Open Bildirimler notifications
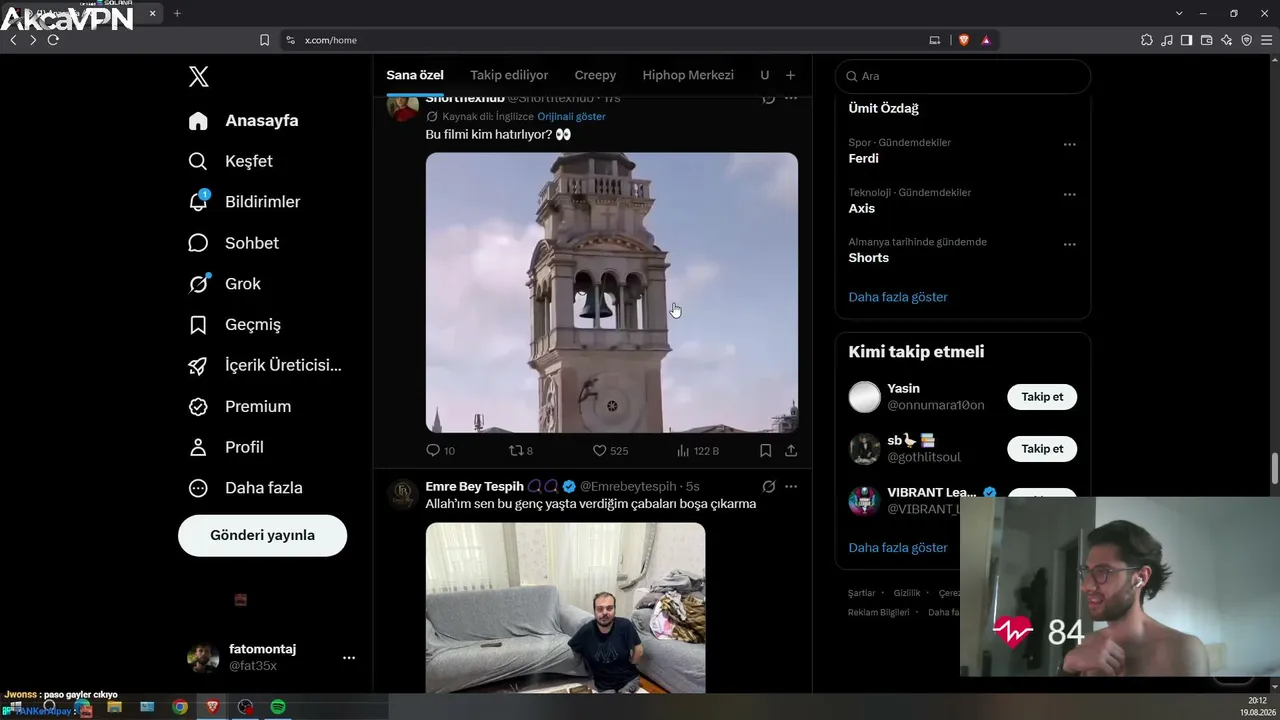 244,202
